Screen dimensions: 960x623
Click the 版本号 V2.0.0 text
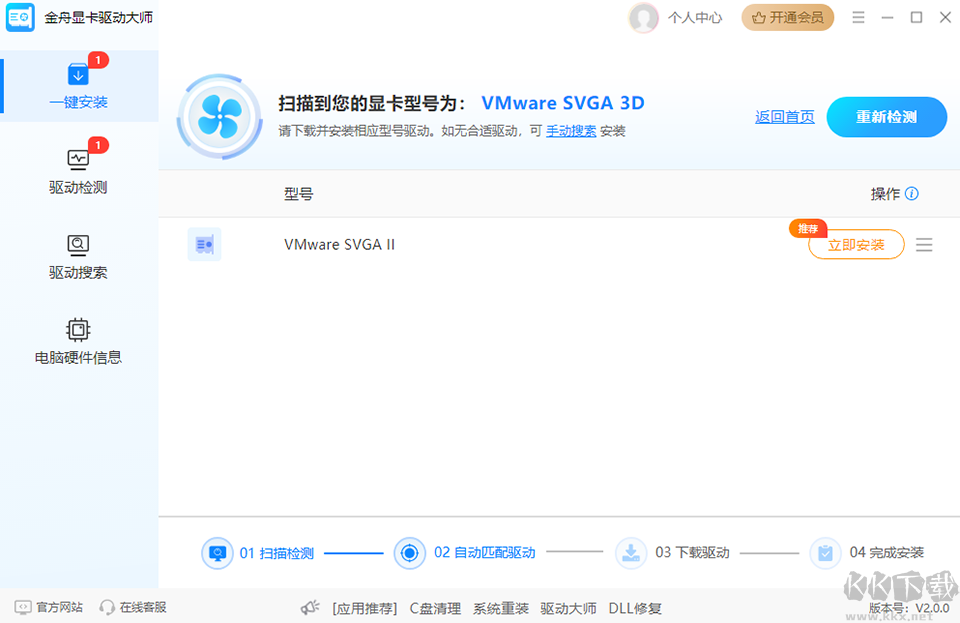point(909,608)
